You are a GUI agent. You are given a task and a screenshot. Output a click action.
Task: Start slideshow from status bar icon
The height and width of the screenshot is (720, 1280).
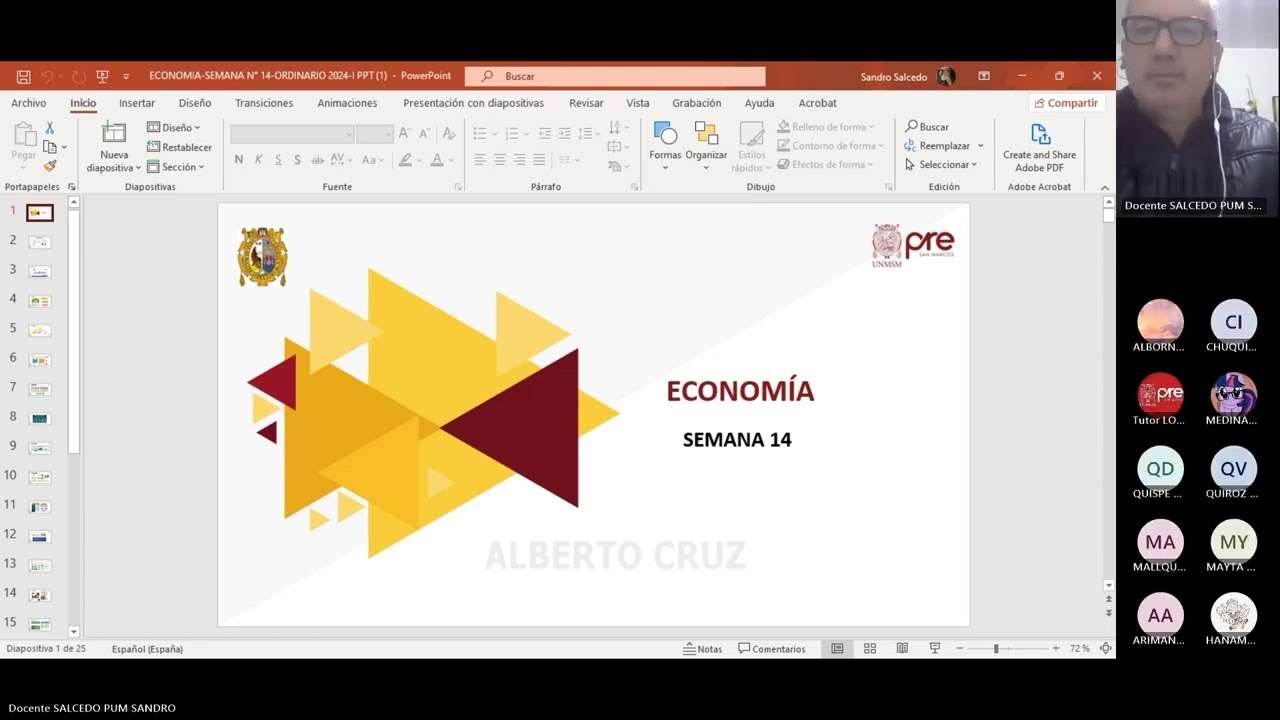tap(934, 649)
